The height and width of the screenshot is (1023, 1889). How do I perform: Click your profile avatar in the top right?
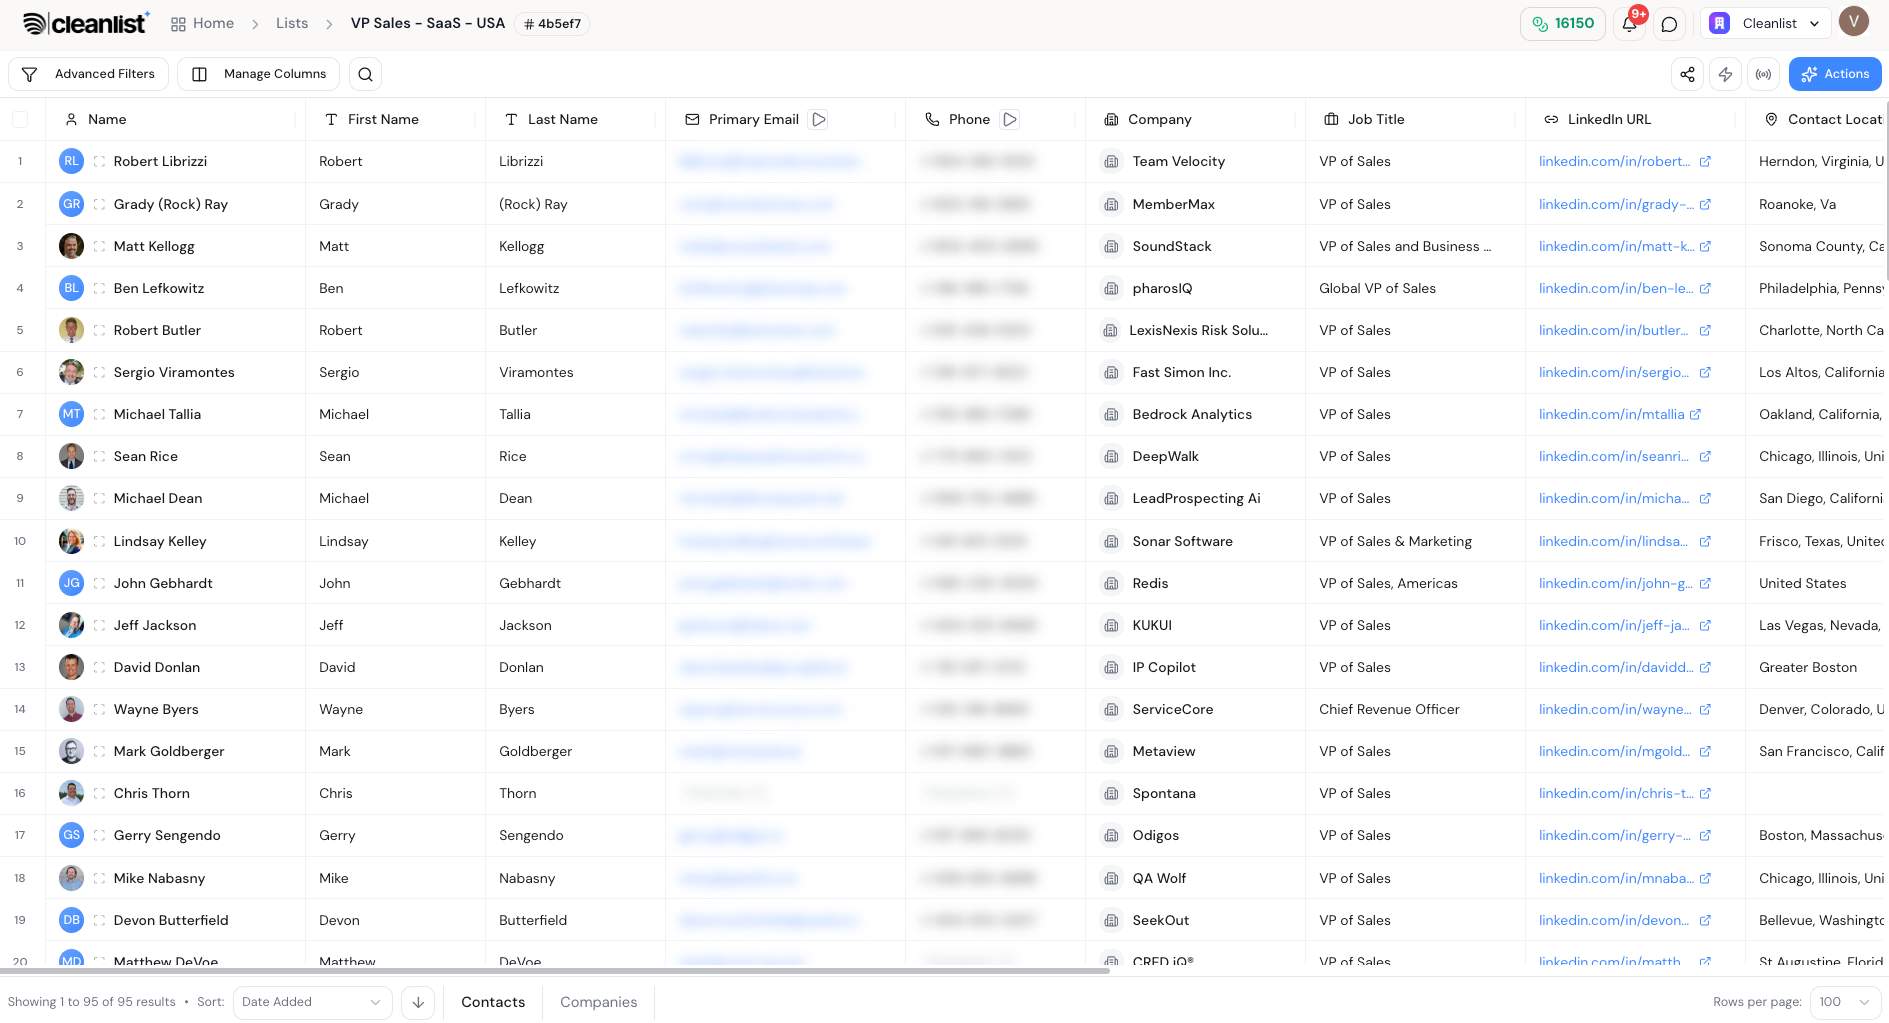pos(1855,21)
